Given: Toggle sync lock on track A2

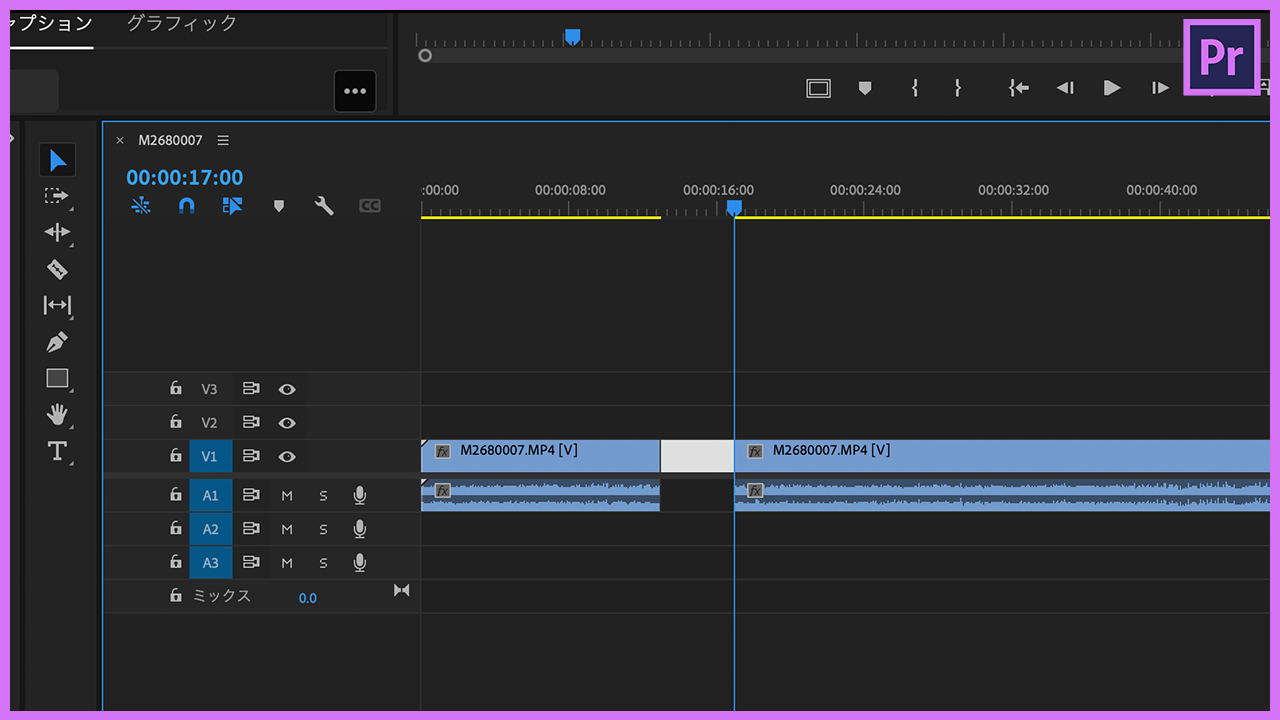Looking at the screenshot, I should [x=251, y=529].
